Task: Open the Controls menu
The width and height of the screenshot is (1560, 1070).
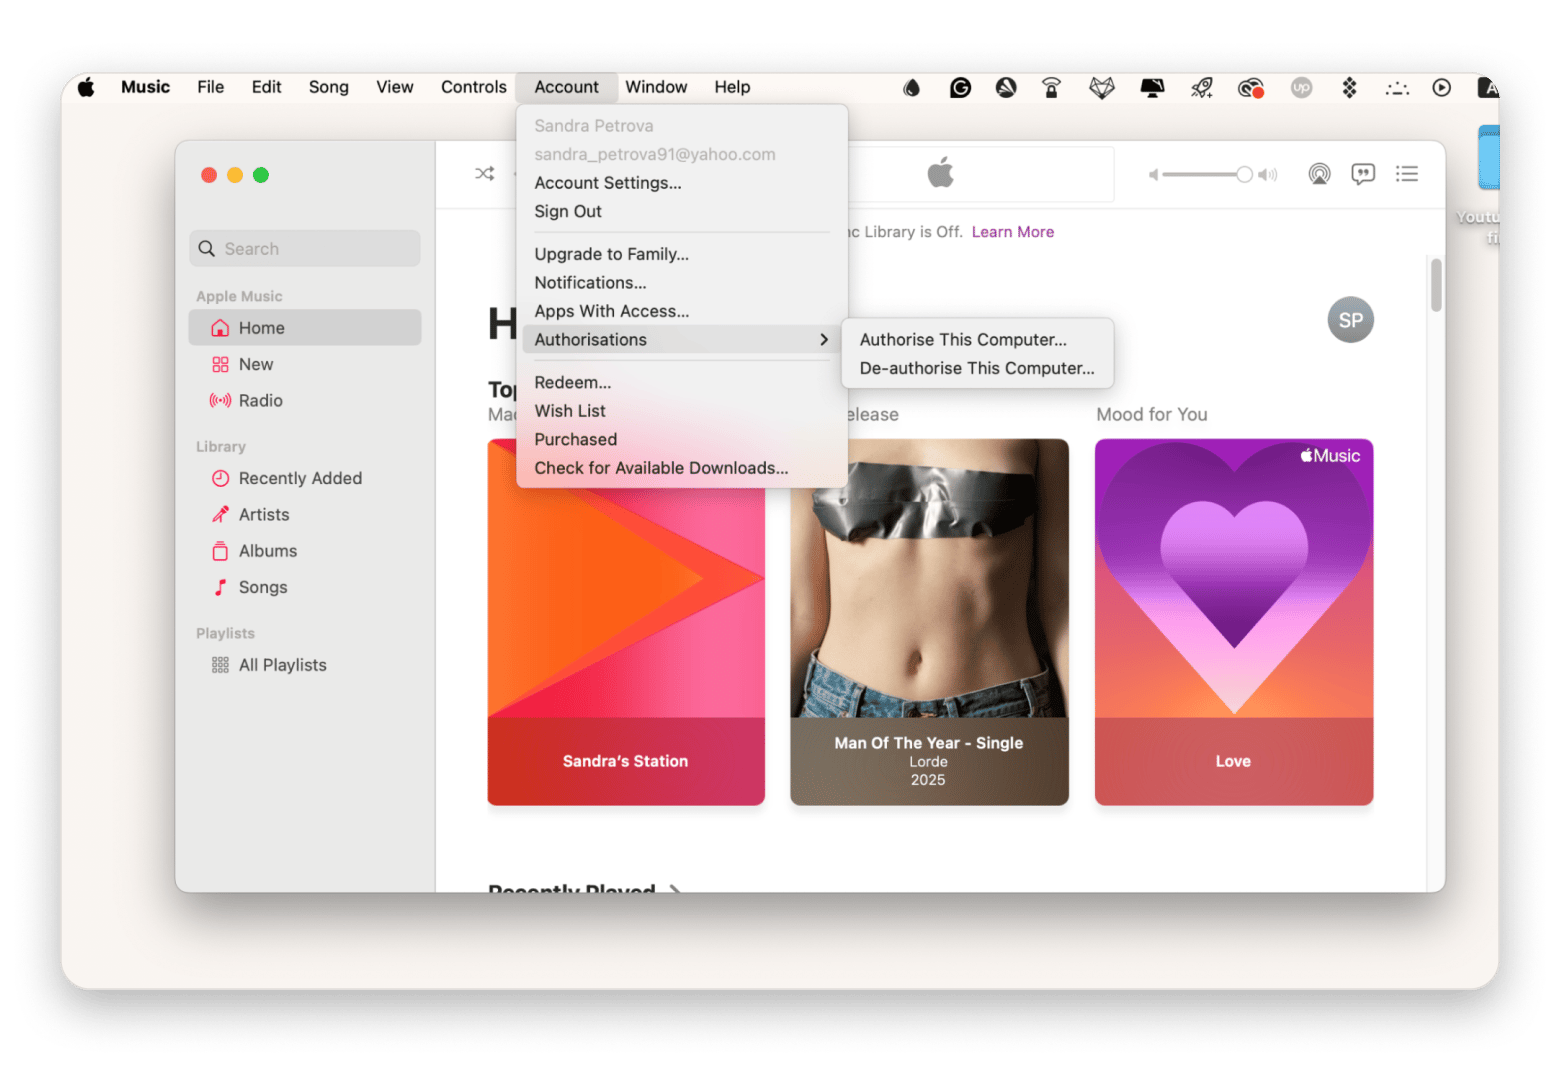Action: pos(473,87)
